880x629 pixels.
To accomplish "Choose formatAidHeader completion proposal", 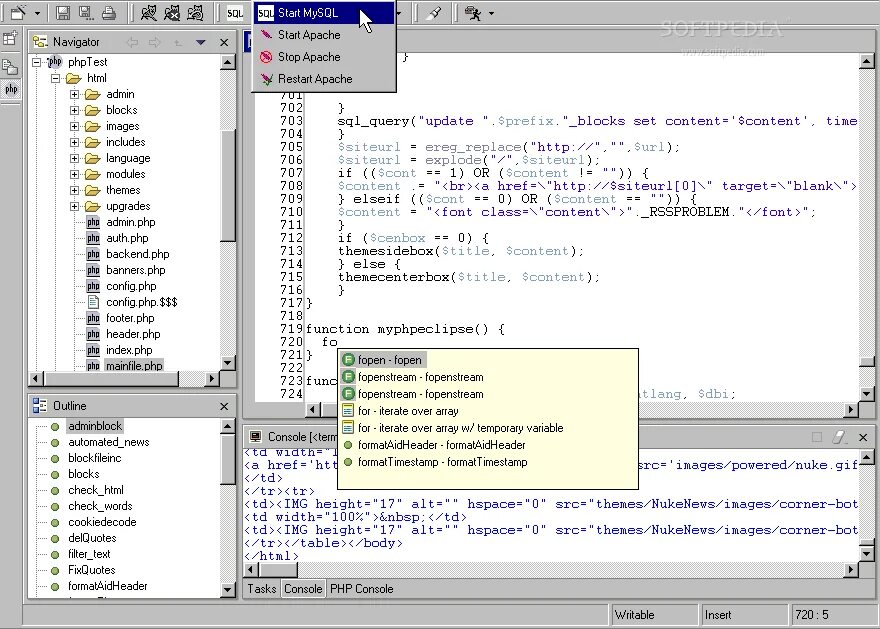I will pos(442,445).
